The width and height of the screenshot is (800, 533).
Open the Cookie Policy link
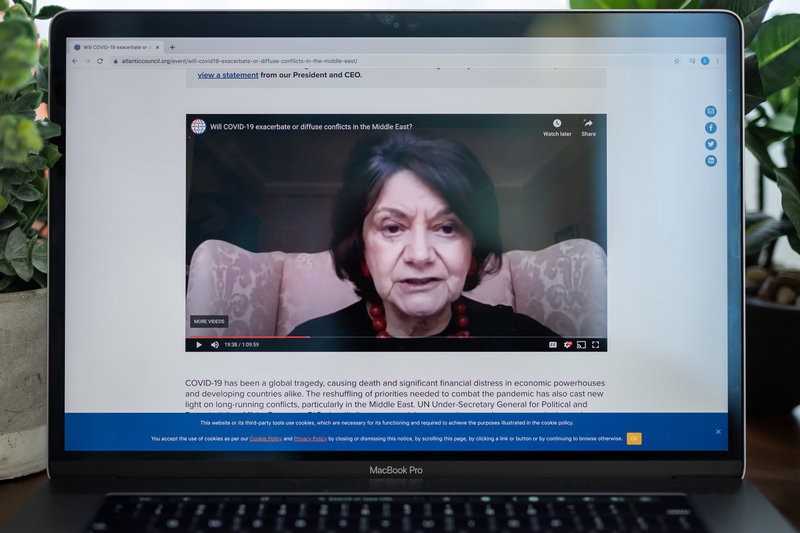coord(266,439)
